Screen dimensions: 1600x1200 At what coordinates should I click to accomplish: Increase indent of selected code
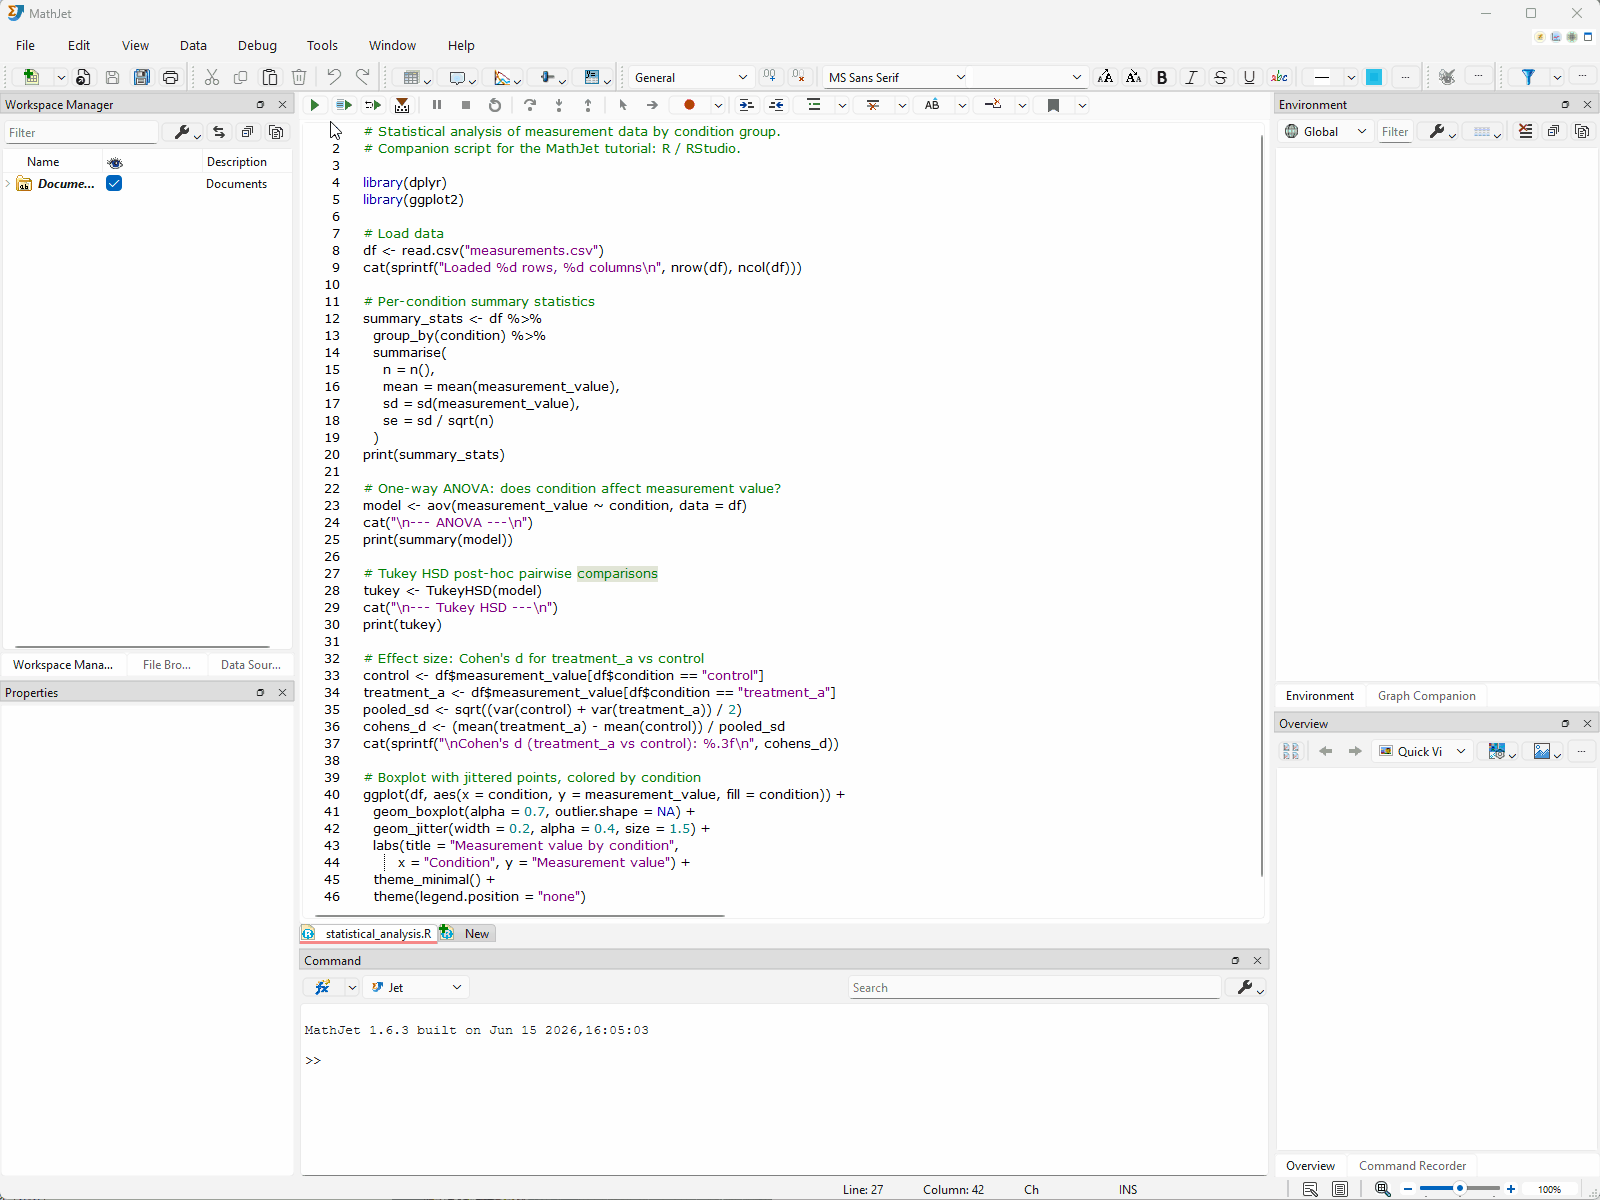pos(746,105)
